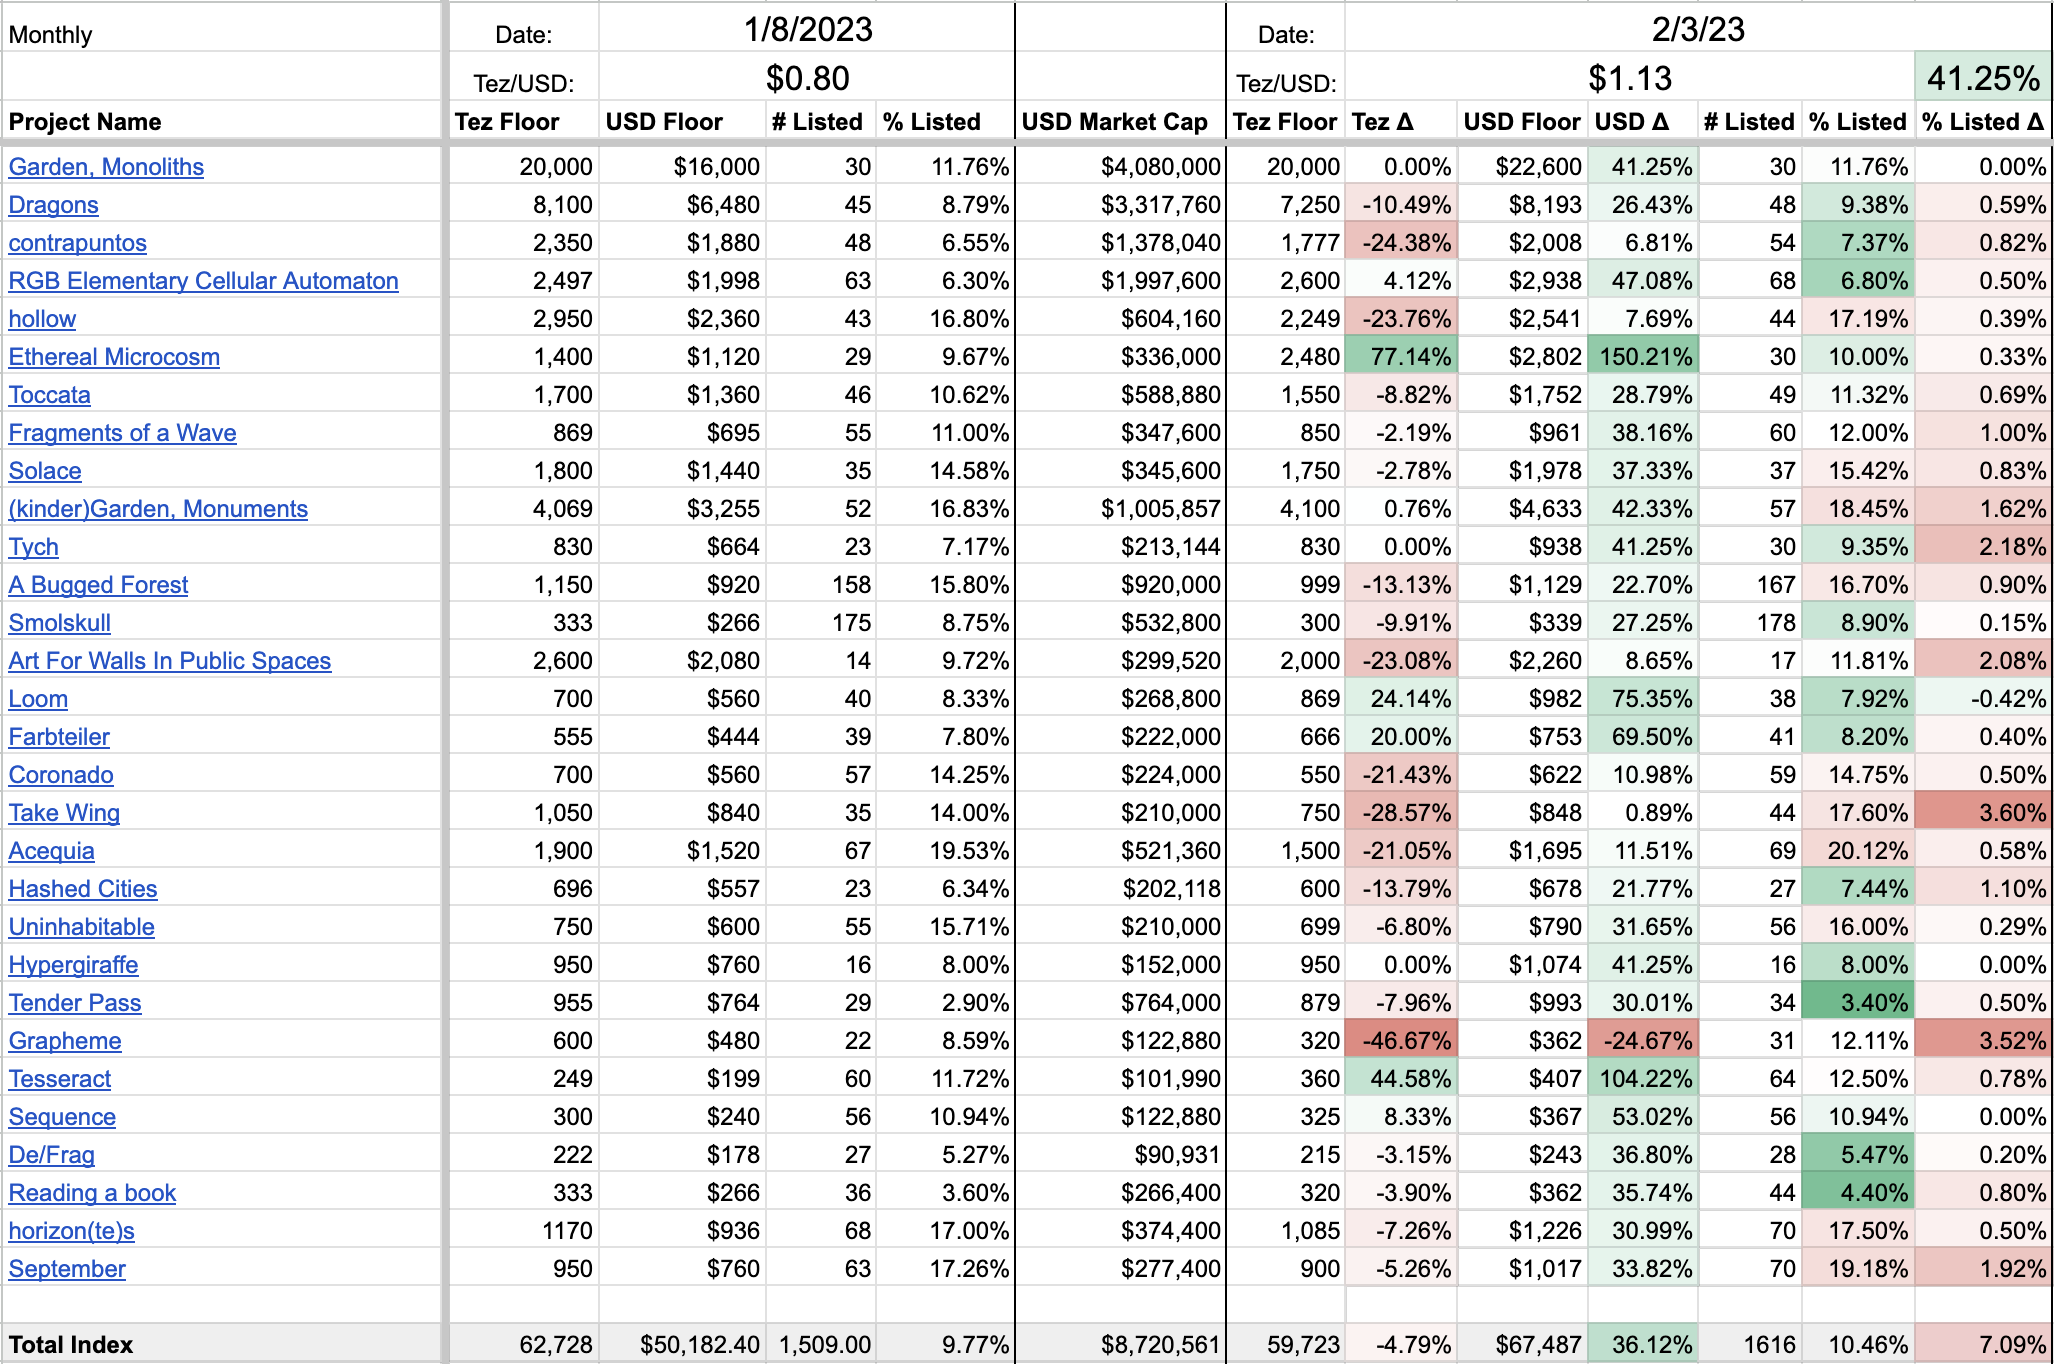Click the (kinder)Garden, Monuments link

tap(158, 509)
